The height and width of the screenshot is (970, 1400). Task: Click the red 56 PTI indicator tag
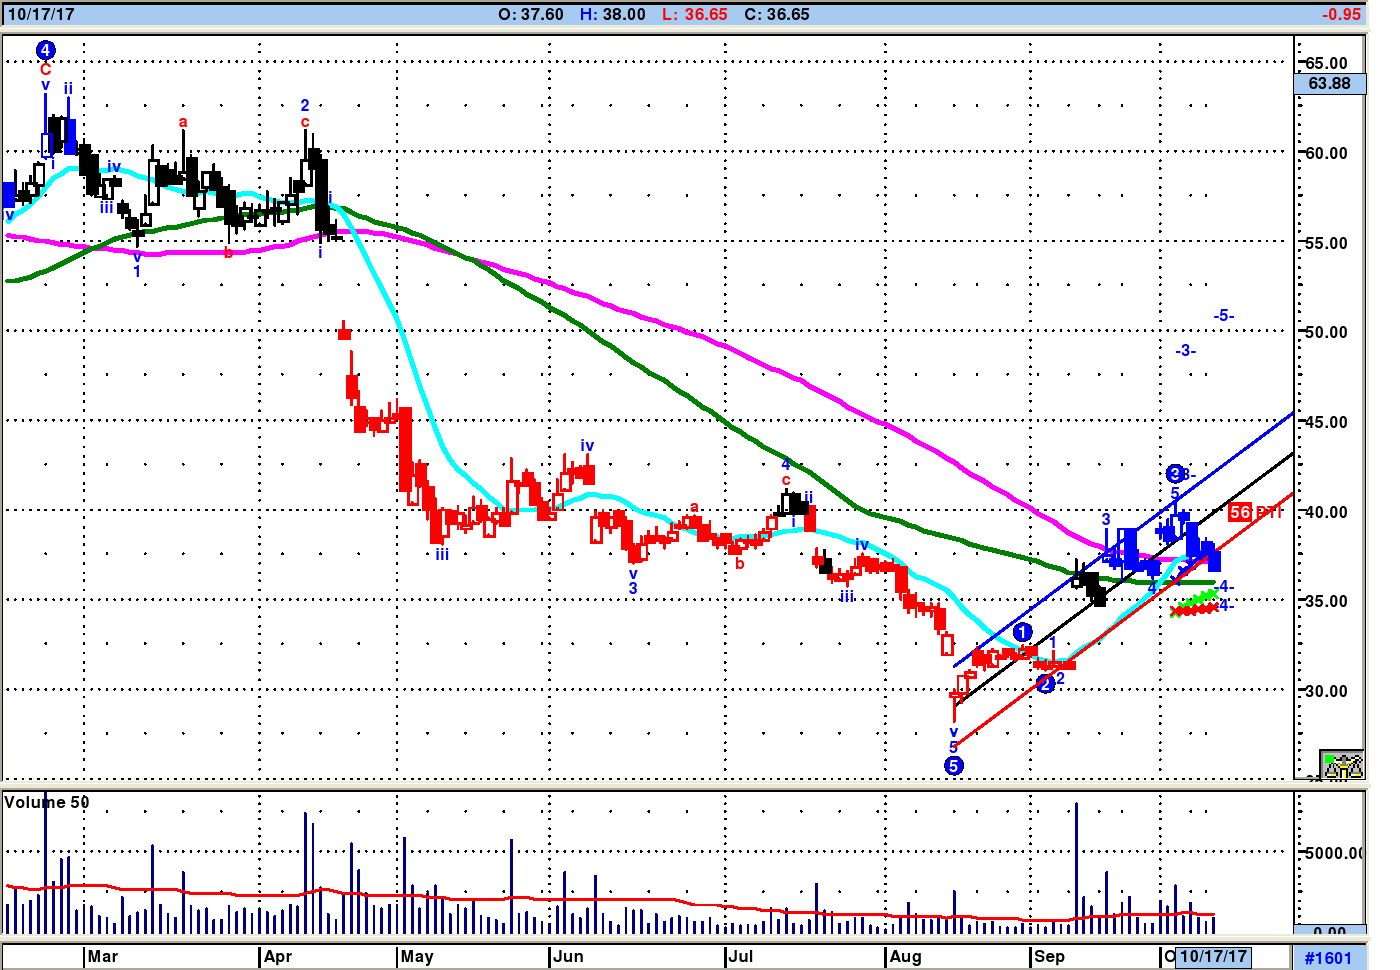tap(1254, 512)
